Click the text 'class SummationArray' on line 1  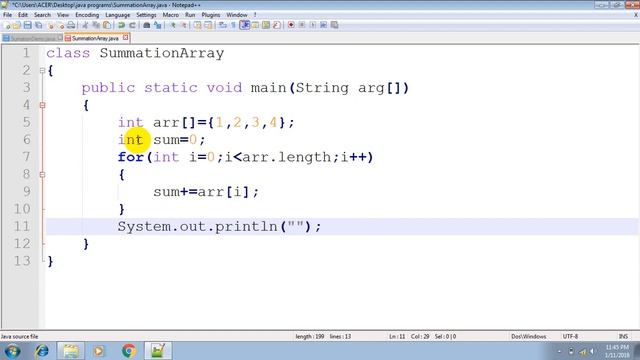tap(135, 53)
